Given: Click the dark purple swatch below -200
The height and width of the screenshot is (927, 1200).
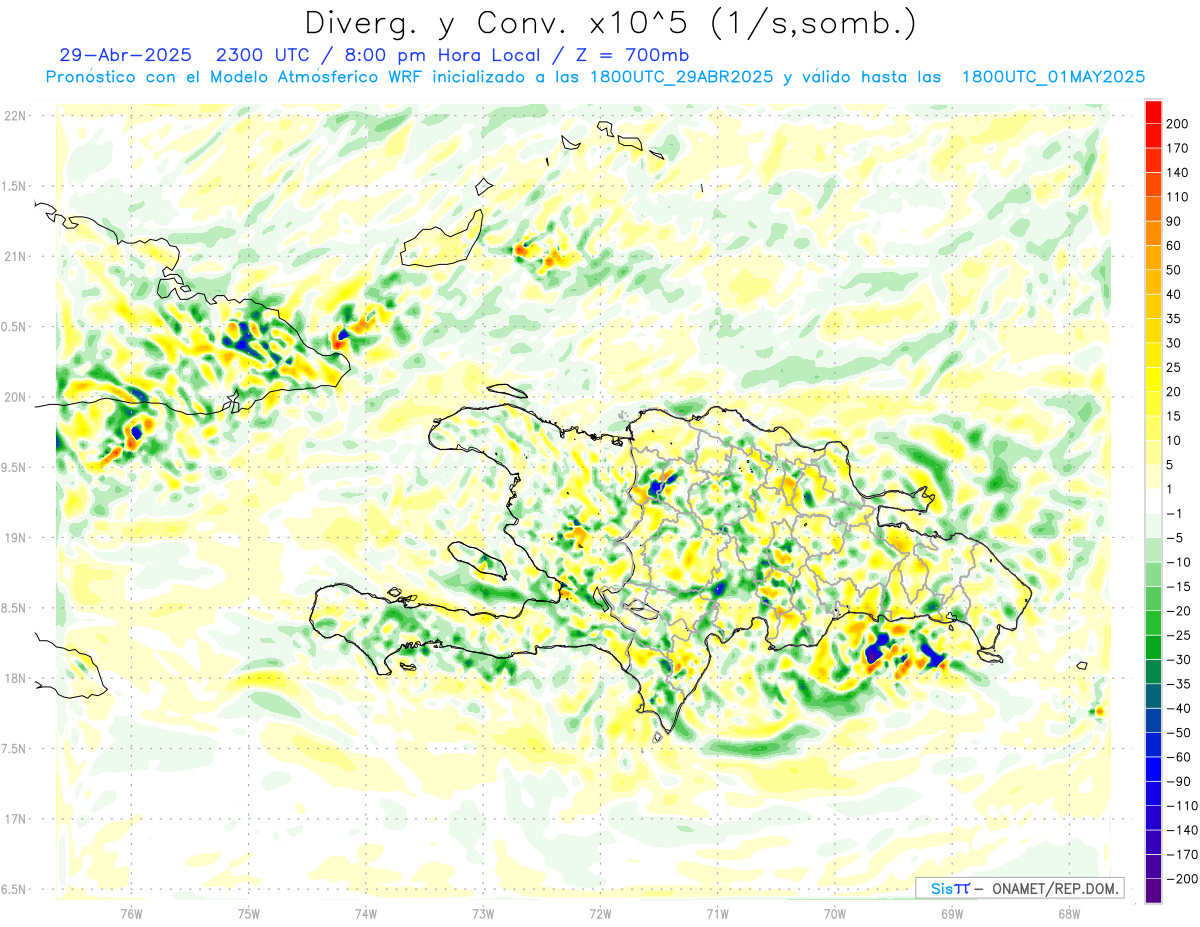Looking at the screenshot, I should click(1153, 891).
